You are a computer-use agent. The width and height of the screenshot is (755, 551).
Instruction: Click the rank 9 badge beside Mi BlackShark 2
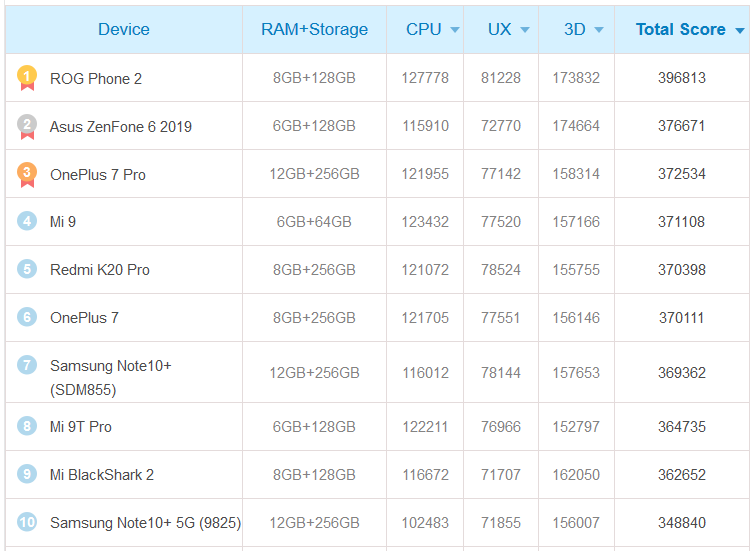click(x=27, y=474)
